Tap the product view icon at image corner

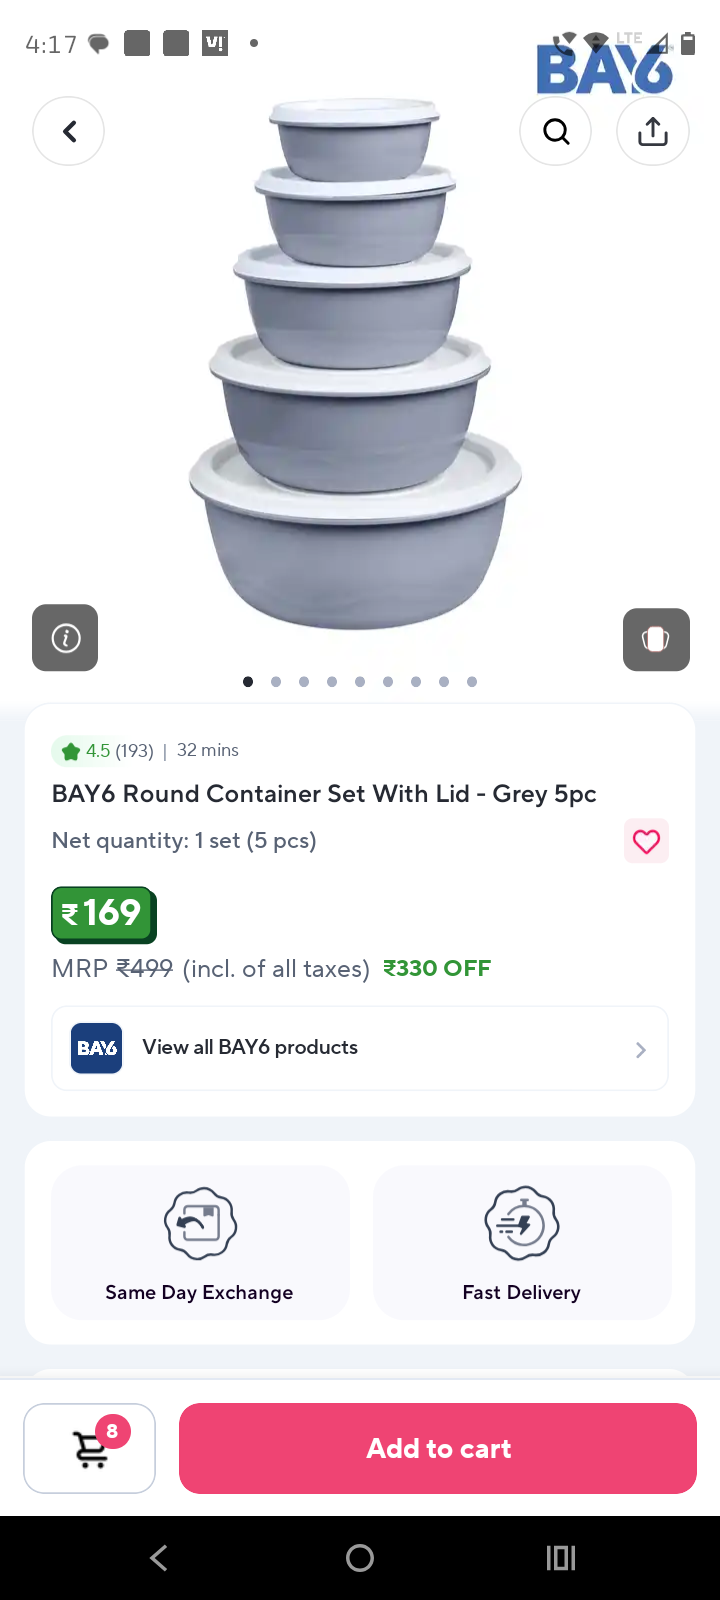[656, 639]
